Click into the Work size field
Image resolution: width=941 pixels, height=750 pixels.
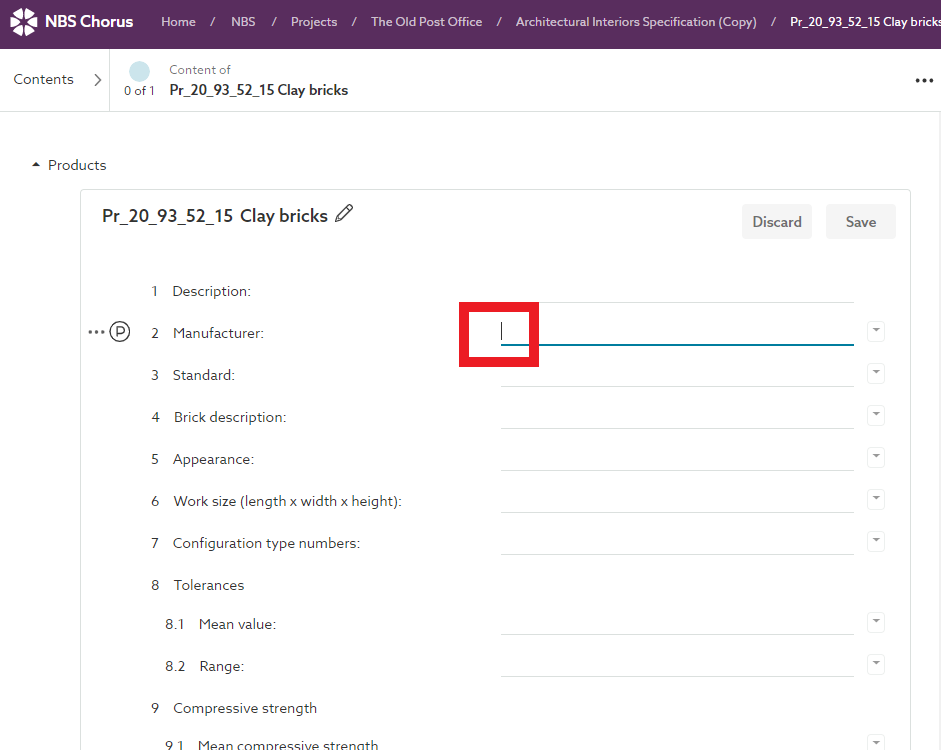pyautogui.click(x=677, y=501)
